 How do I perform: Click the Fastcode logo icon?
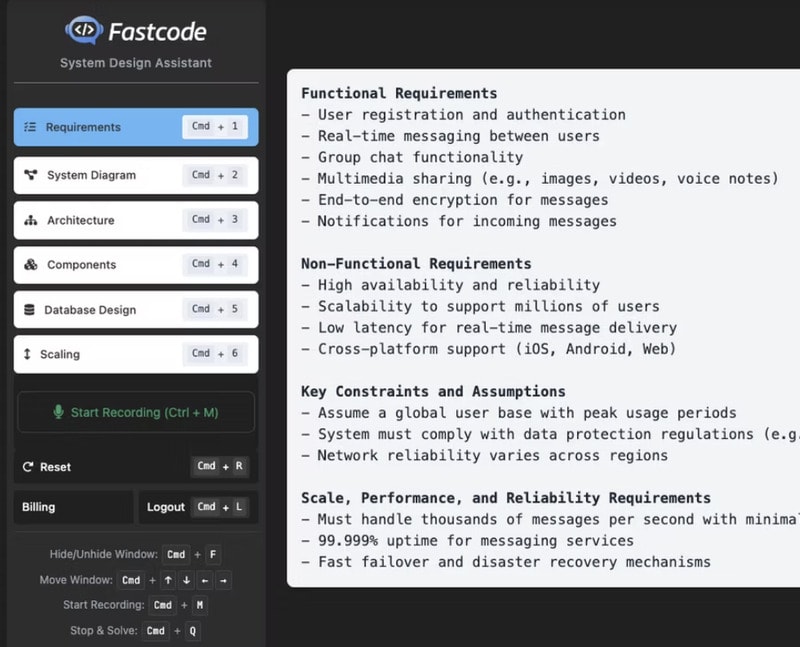pos(84,30)
